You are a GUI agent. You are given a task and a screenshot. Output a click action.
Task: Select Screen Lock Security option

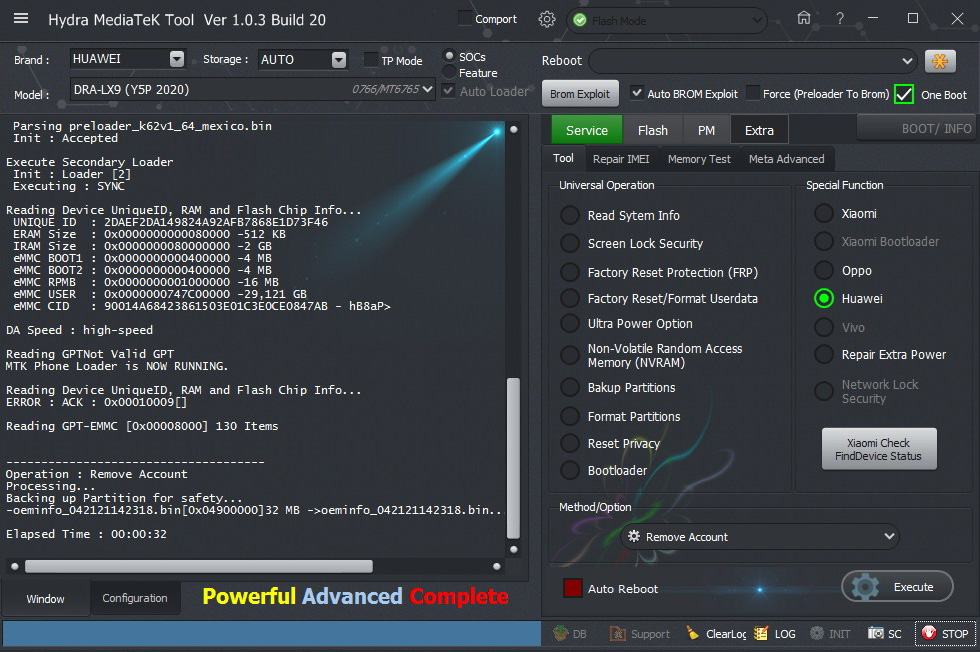coord(569,243)
